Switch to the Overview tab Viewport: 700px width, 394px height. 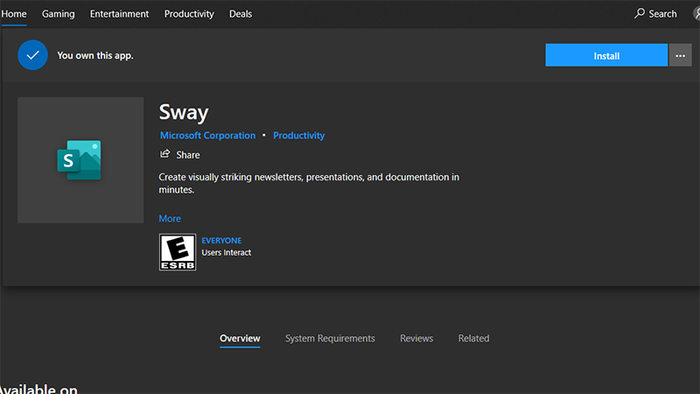click(x=240, y=338)
